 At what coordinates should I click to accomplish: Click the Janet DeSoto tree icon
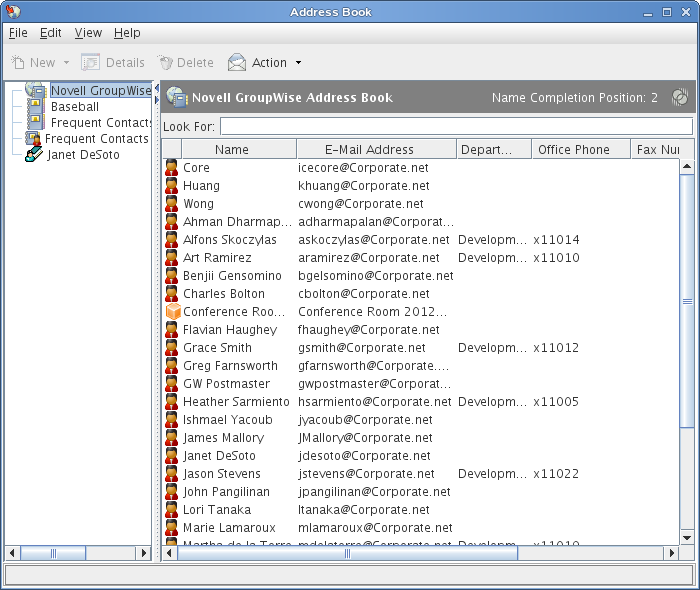point(34,154)
